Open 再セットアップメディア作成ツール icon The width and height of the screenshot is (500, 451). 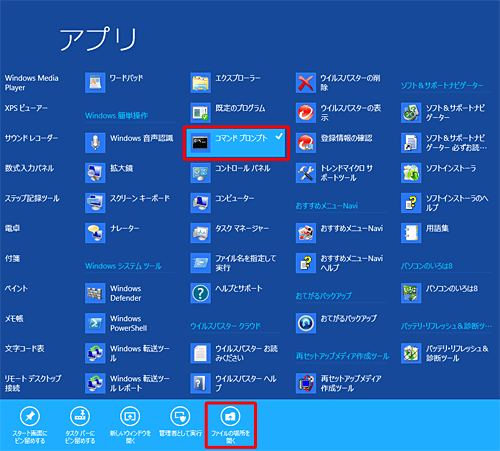[x=306, y=383]
